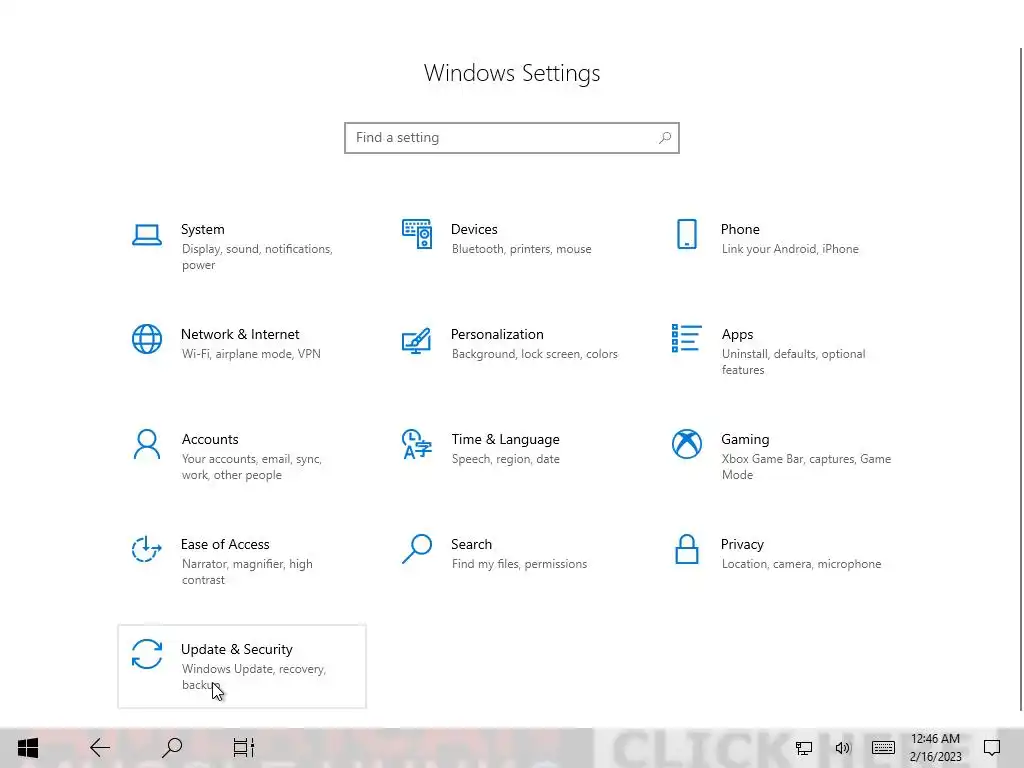Open the Devices settings title
This screenshot has width=1024, height=768.
(474, 229)
